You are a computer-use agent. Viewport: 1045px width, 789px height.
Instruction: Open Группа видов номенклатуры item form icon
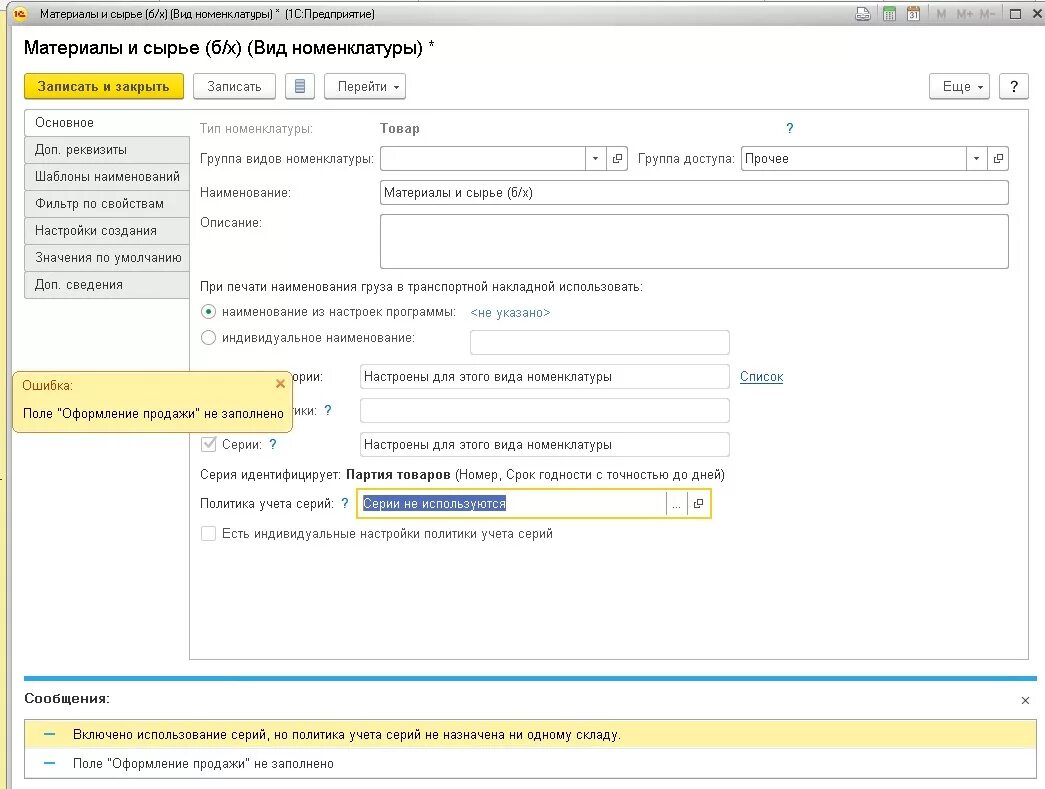(617, 159)
